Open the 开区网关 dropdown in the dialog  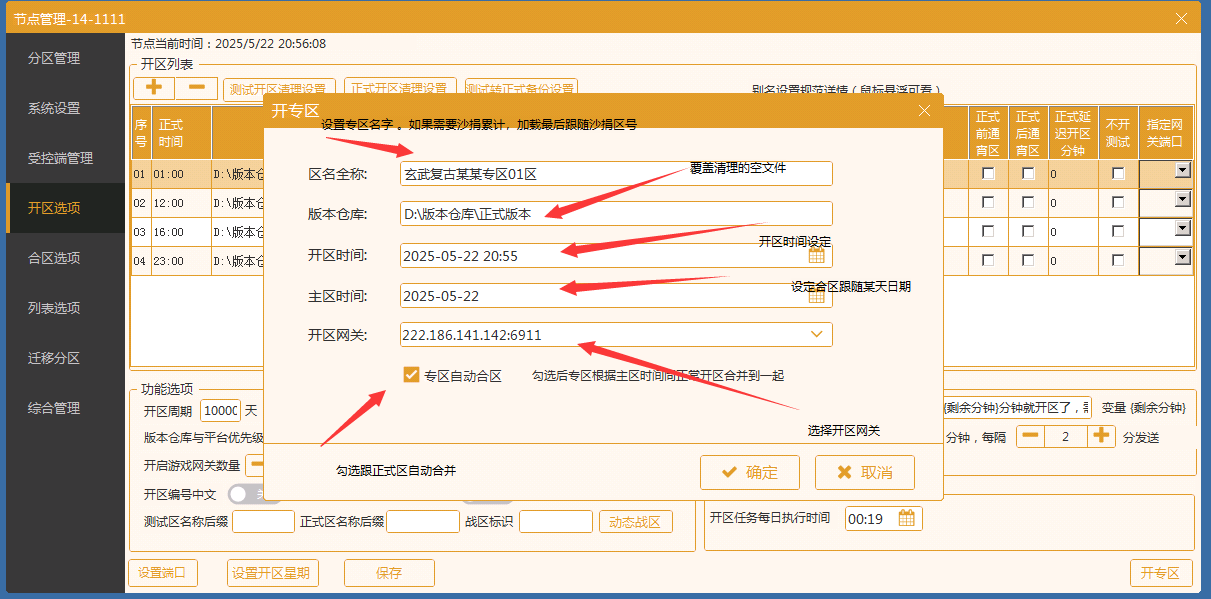(x=819, y=334)
